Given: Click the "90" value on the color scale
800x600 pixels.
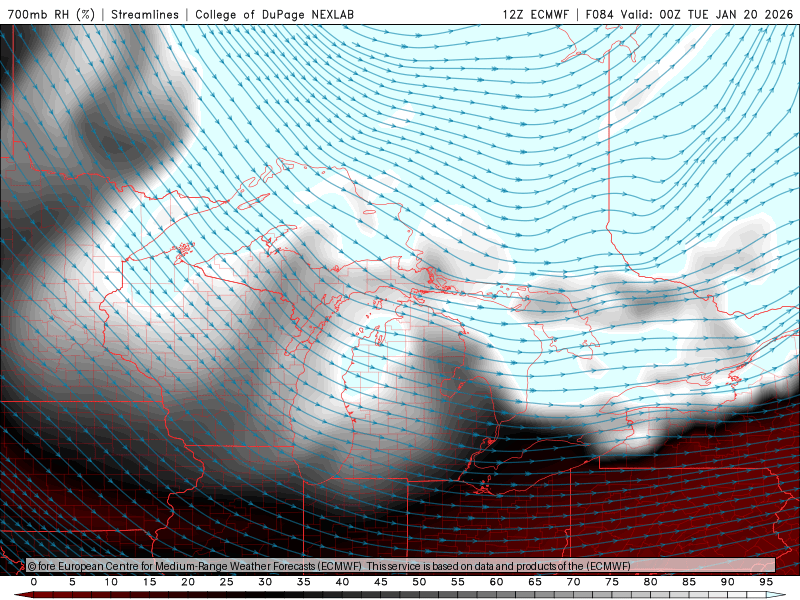Looking at the screenshot, I should pyautogui.click(x=728, y=582).
